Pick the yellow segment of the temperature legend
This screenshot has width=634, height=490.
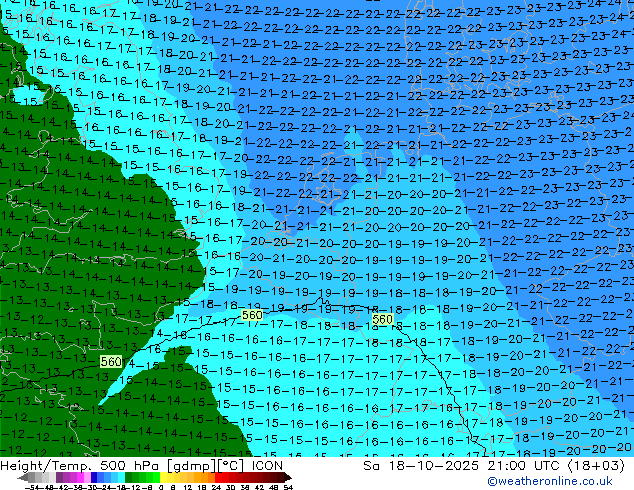pos(163,477)
